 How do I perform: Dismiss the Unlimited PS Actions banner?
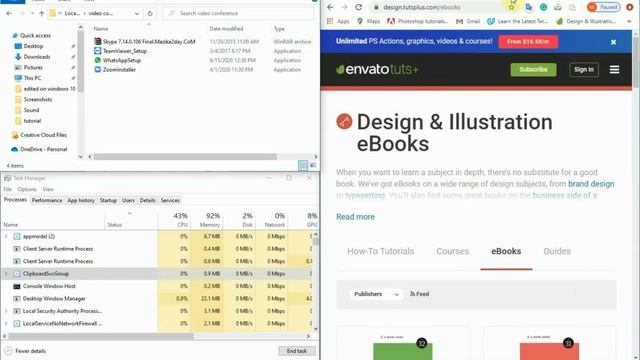pos(613,42)
